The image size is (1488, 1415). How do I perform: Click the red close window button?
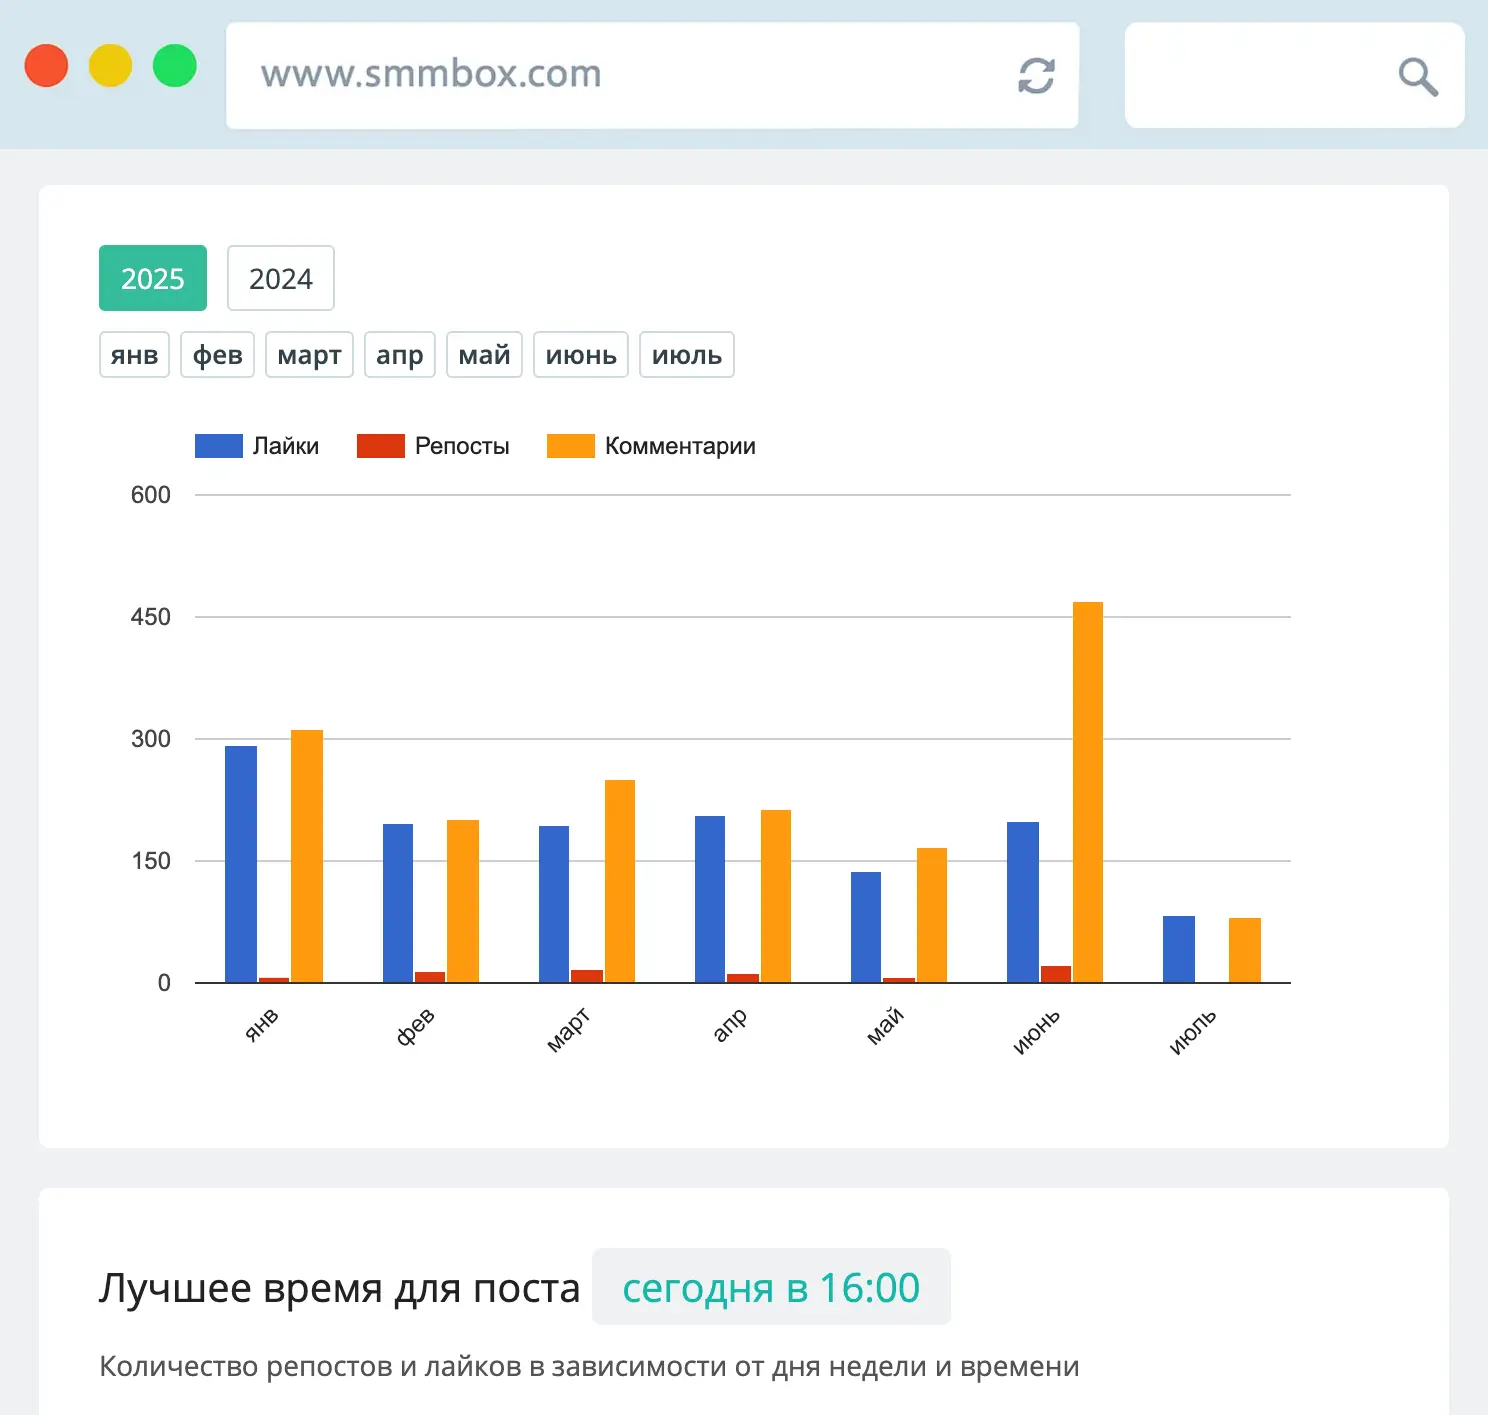pyautogui.click(x=46, y=66)
